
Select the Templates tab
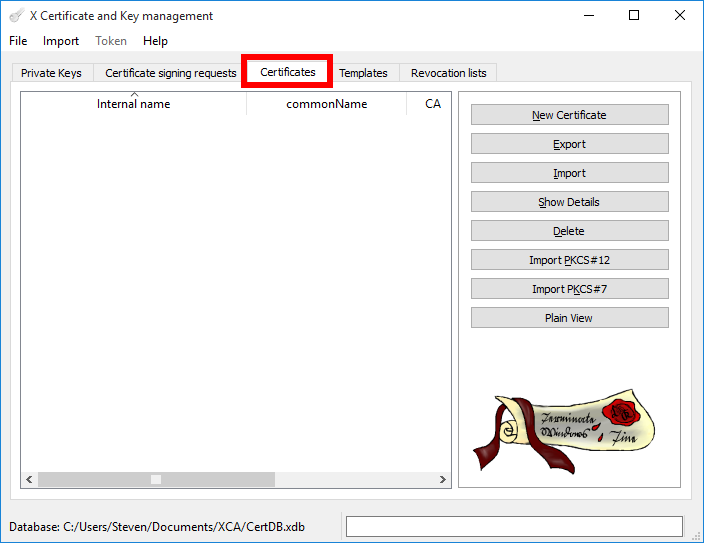point(363,73)
